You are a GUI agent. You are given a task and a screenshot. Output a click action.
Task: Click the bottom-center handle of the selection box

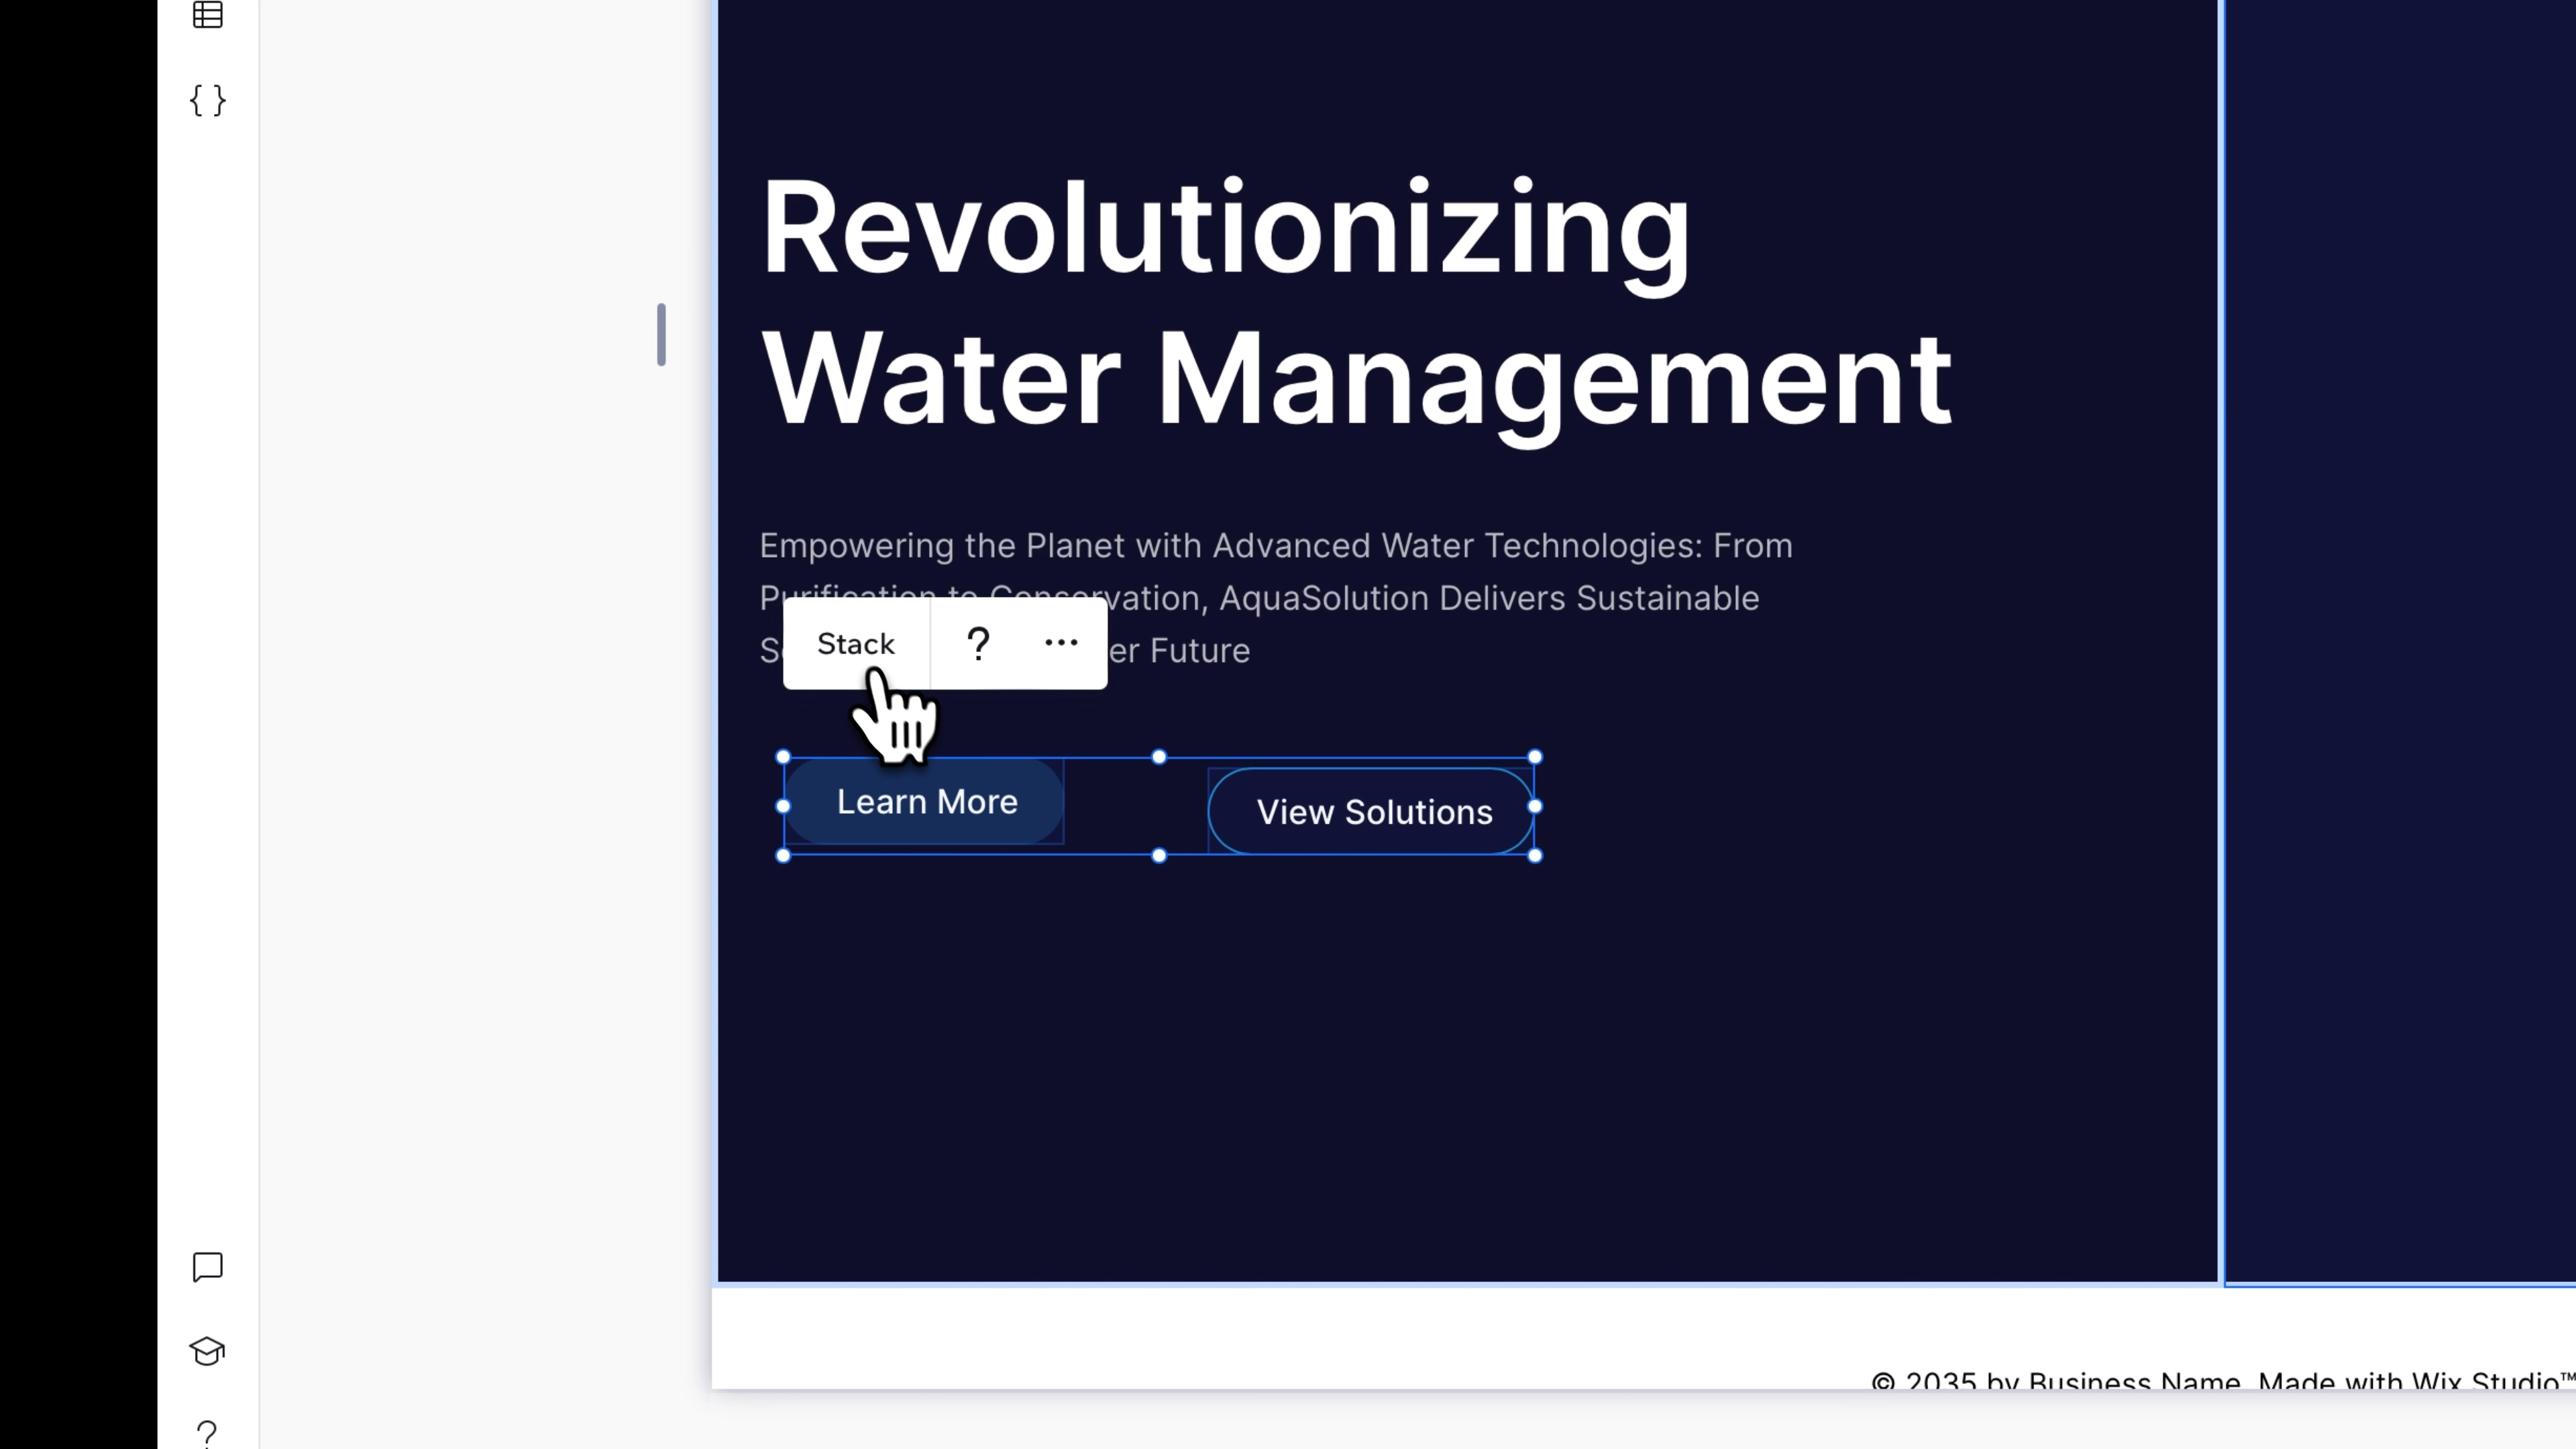tap(1159, 855)
